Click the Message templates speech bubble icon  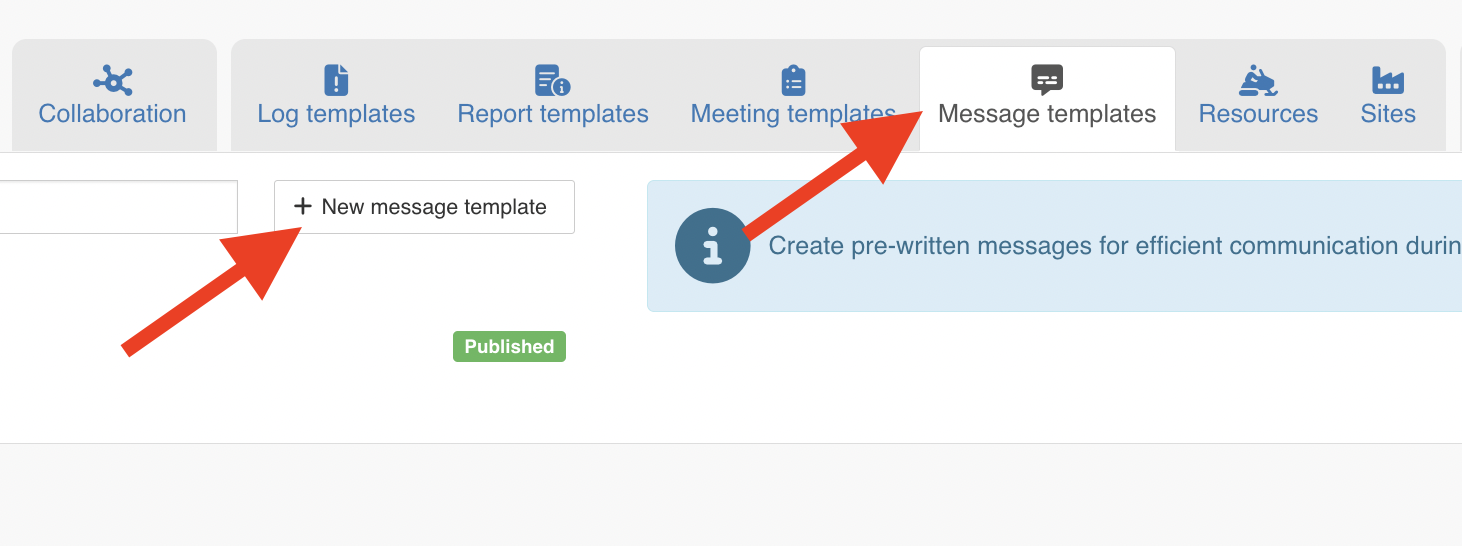click(x=1047, y=80)
